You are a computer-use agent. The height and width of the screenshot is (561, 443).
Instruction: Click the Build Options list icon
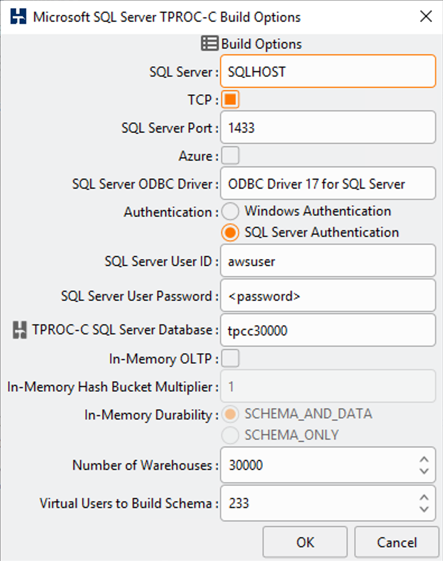(x=209, y=44)
